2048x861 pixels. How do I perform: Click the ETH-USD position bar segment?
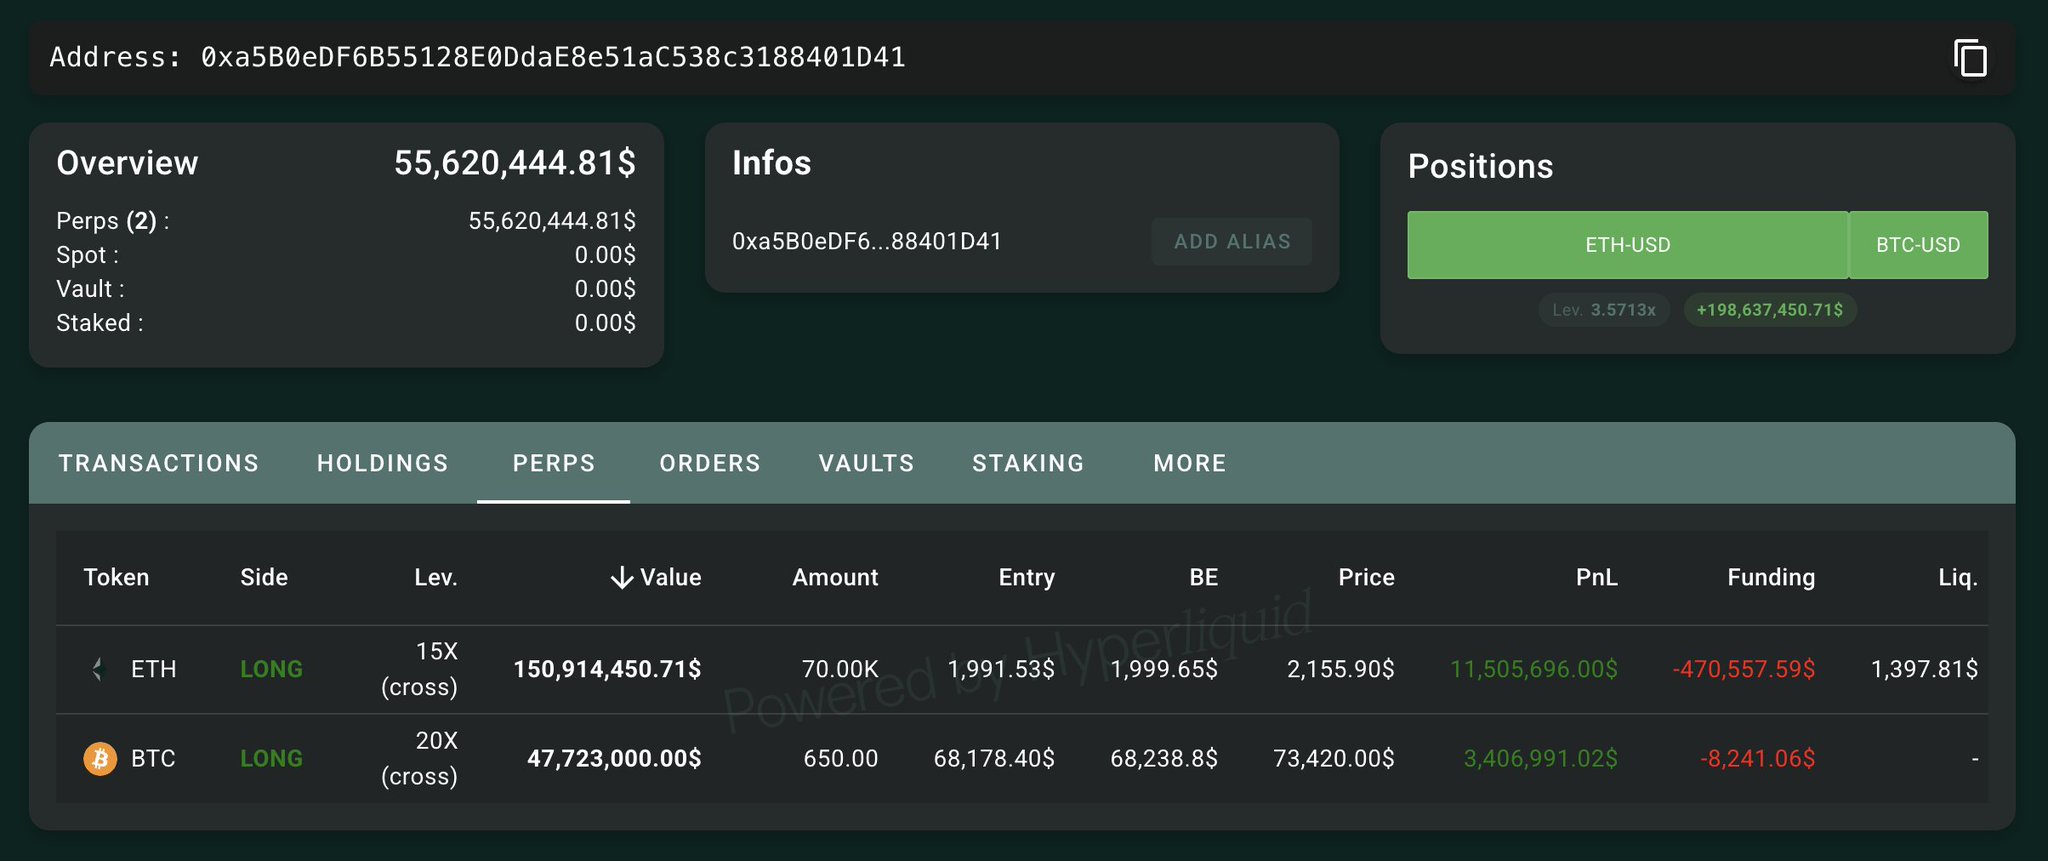1627,245
